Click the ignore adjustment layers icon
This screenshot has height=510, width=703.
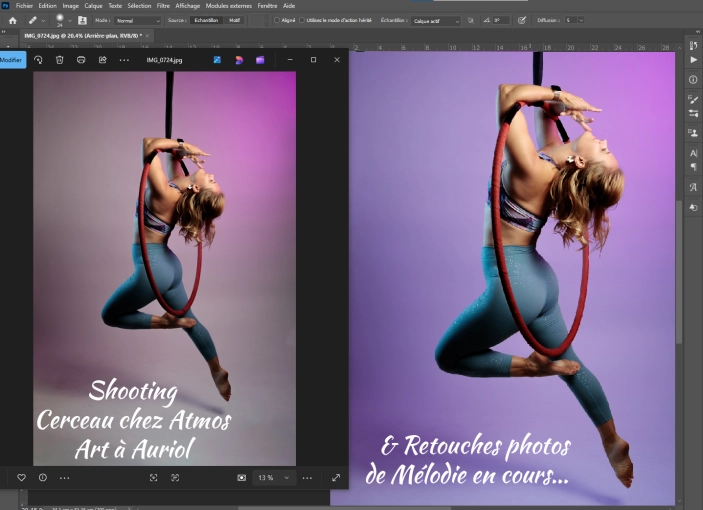click(x=470, y=21)
